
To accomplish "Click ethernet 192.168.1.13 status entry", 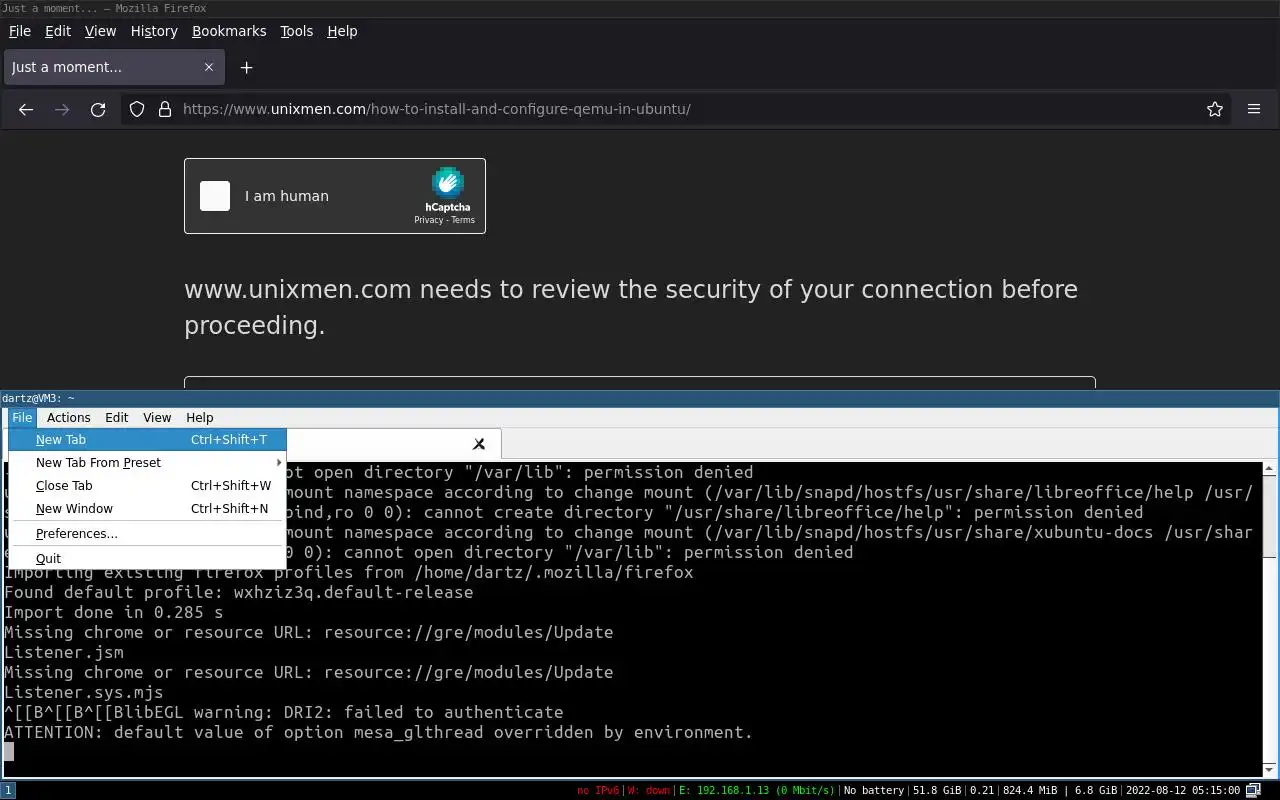I will click(x=757, y=790).
